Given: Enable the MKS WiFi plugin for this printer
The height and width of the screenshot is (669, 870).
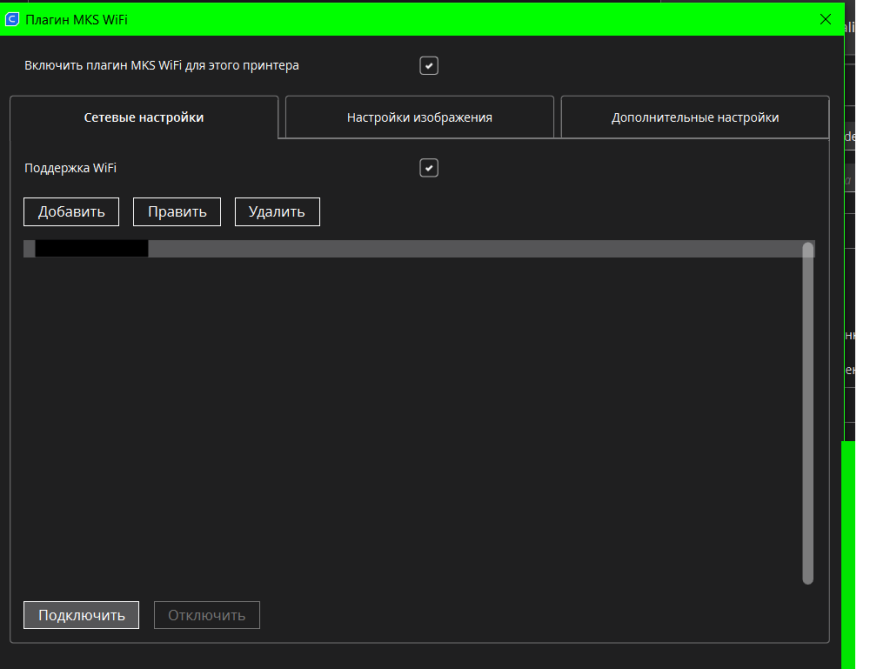Looking at the screenshot, I should point(428,65).
